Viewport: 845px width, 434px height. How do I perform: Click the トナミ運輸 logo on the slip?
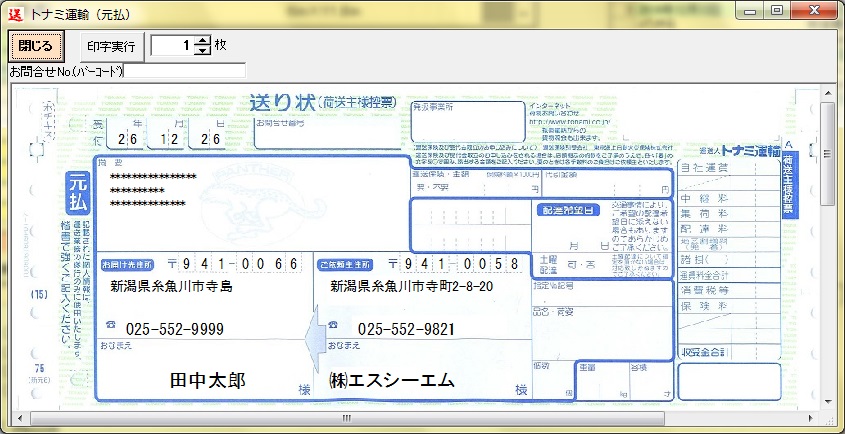click(x=750, y=151)
